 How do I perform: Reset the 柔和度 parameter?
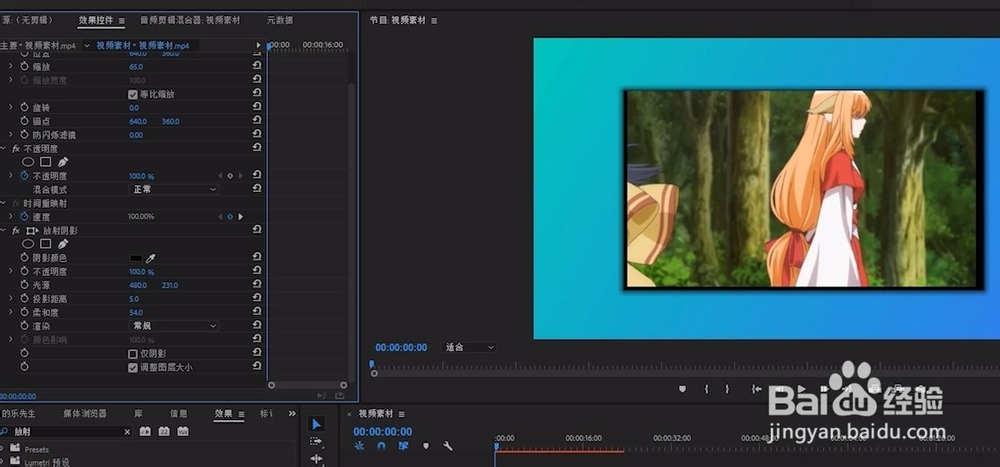[x=256, y=312]
